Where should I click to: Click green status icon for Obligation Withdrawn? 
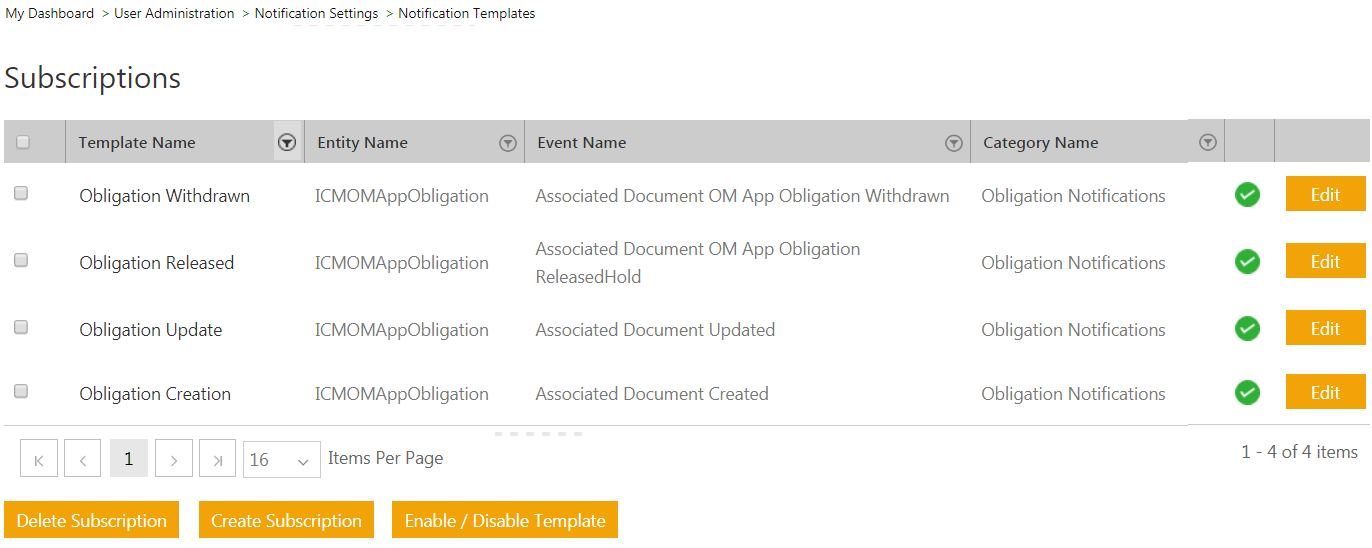pyautogui.click(x=1247, y=195)
